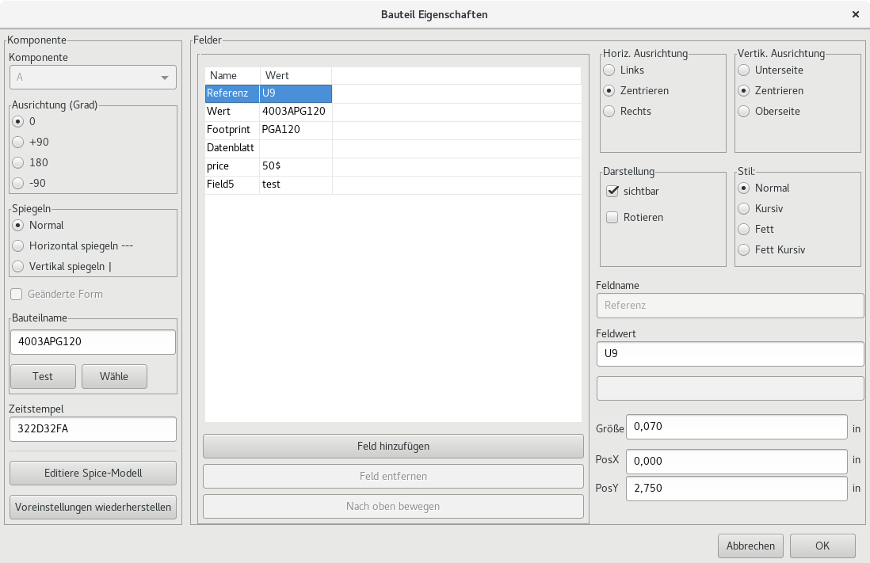
Task: Select 180 degree orientation
Action: click(x=18, y=162)
